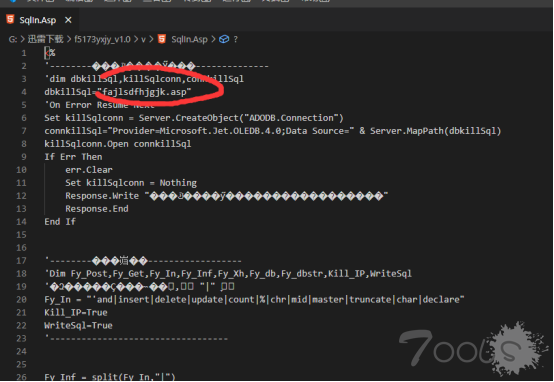Select the ? symbol breadcrumb item
The height and width of the screenshot is (382, 554).
click(236, 39)
